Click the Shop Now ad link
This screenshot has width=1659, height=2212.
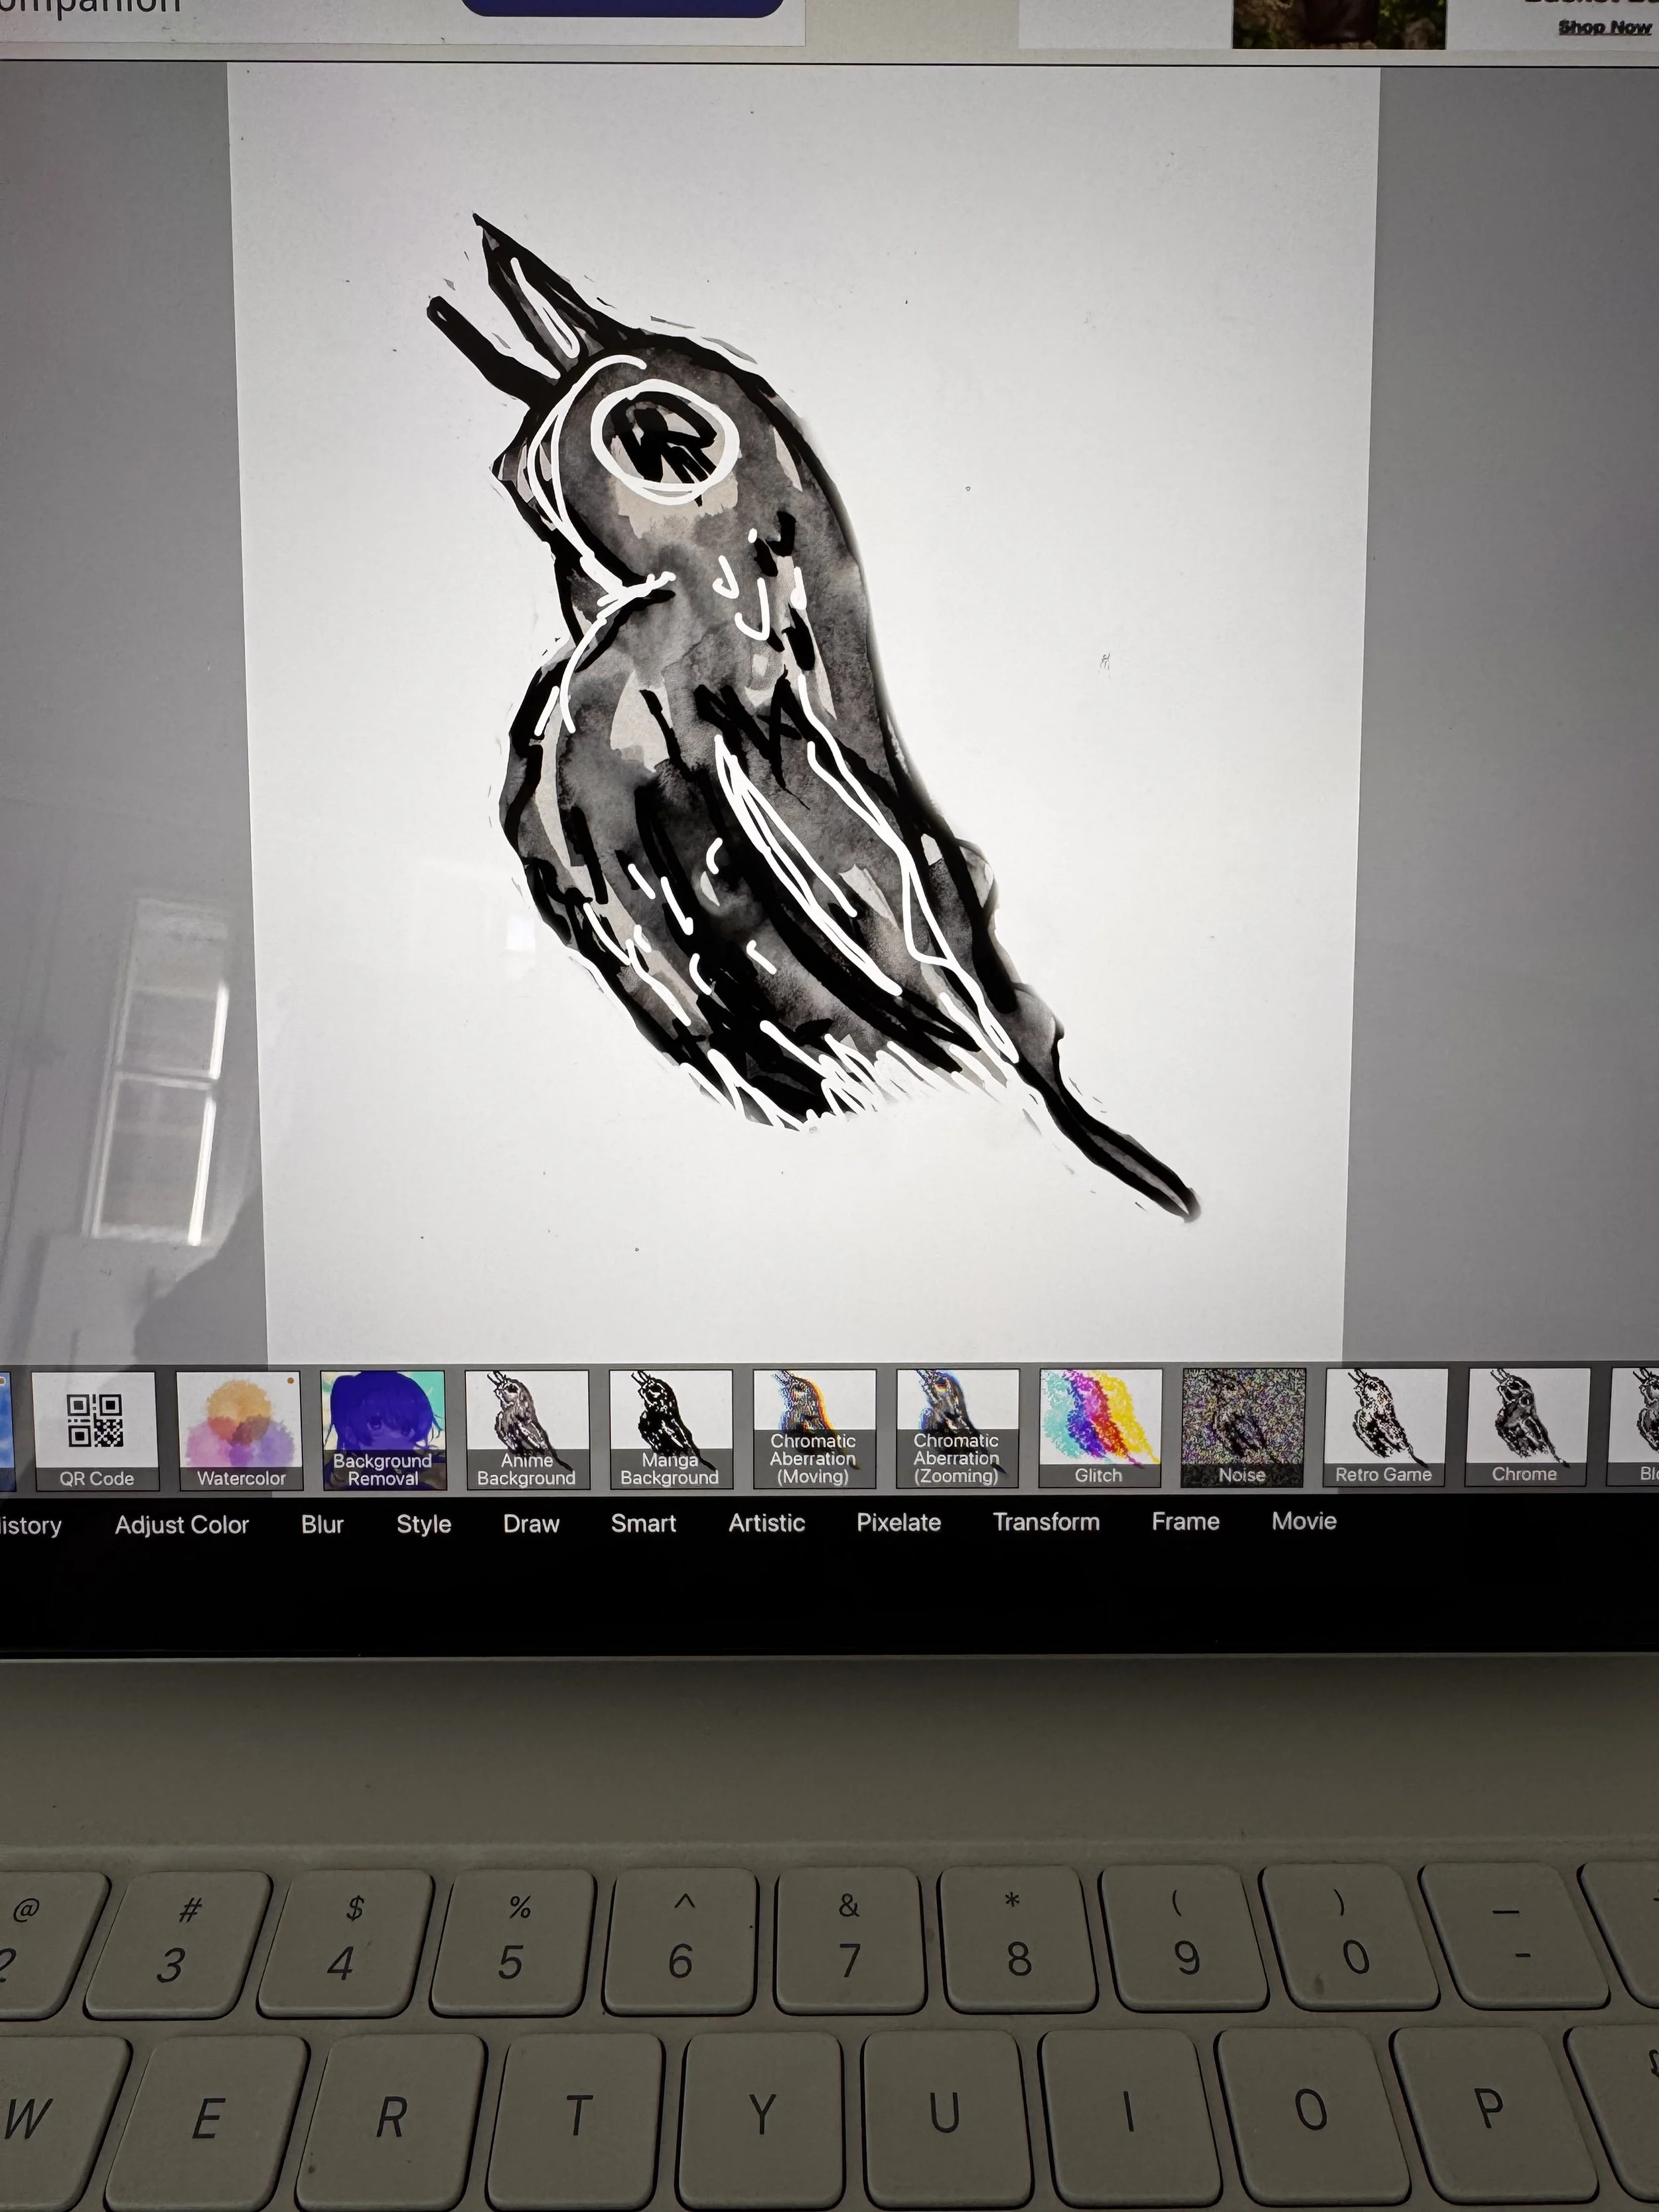click(x=1604, y=27)
